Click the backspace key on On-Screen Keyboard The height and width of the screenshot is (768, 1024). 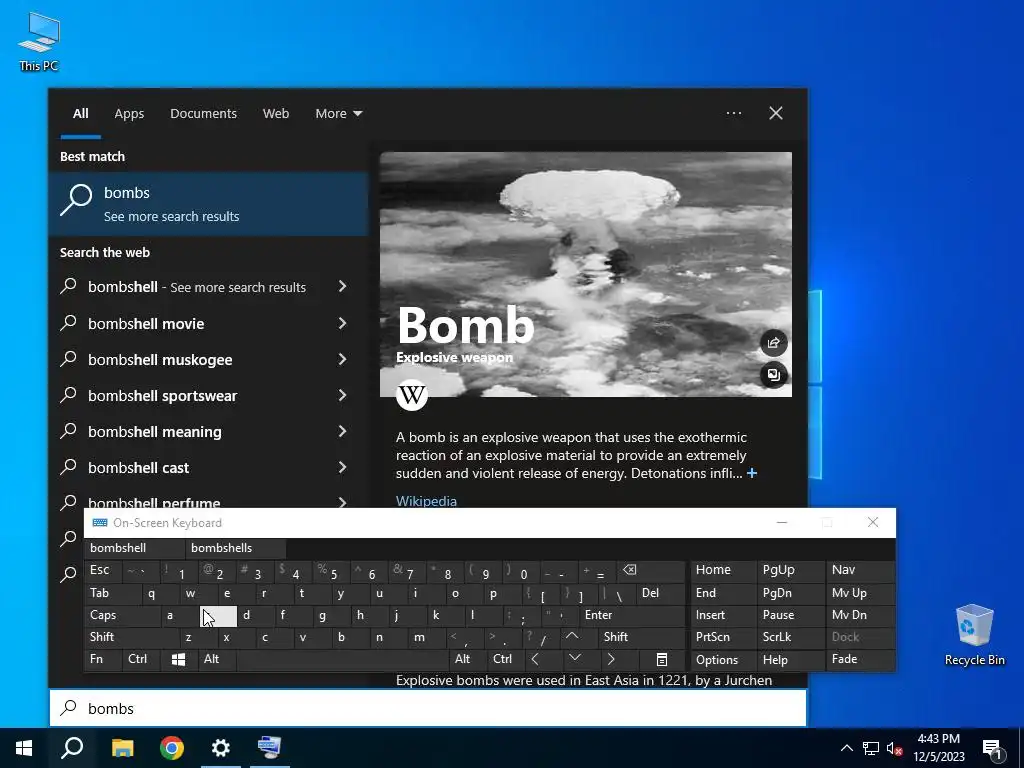pos(650,571)
